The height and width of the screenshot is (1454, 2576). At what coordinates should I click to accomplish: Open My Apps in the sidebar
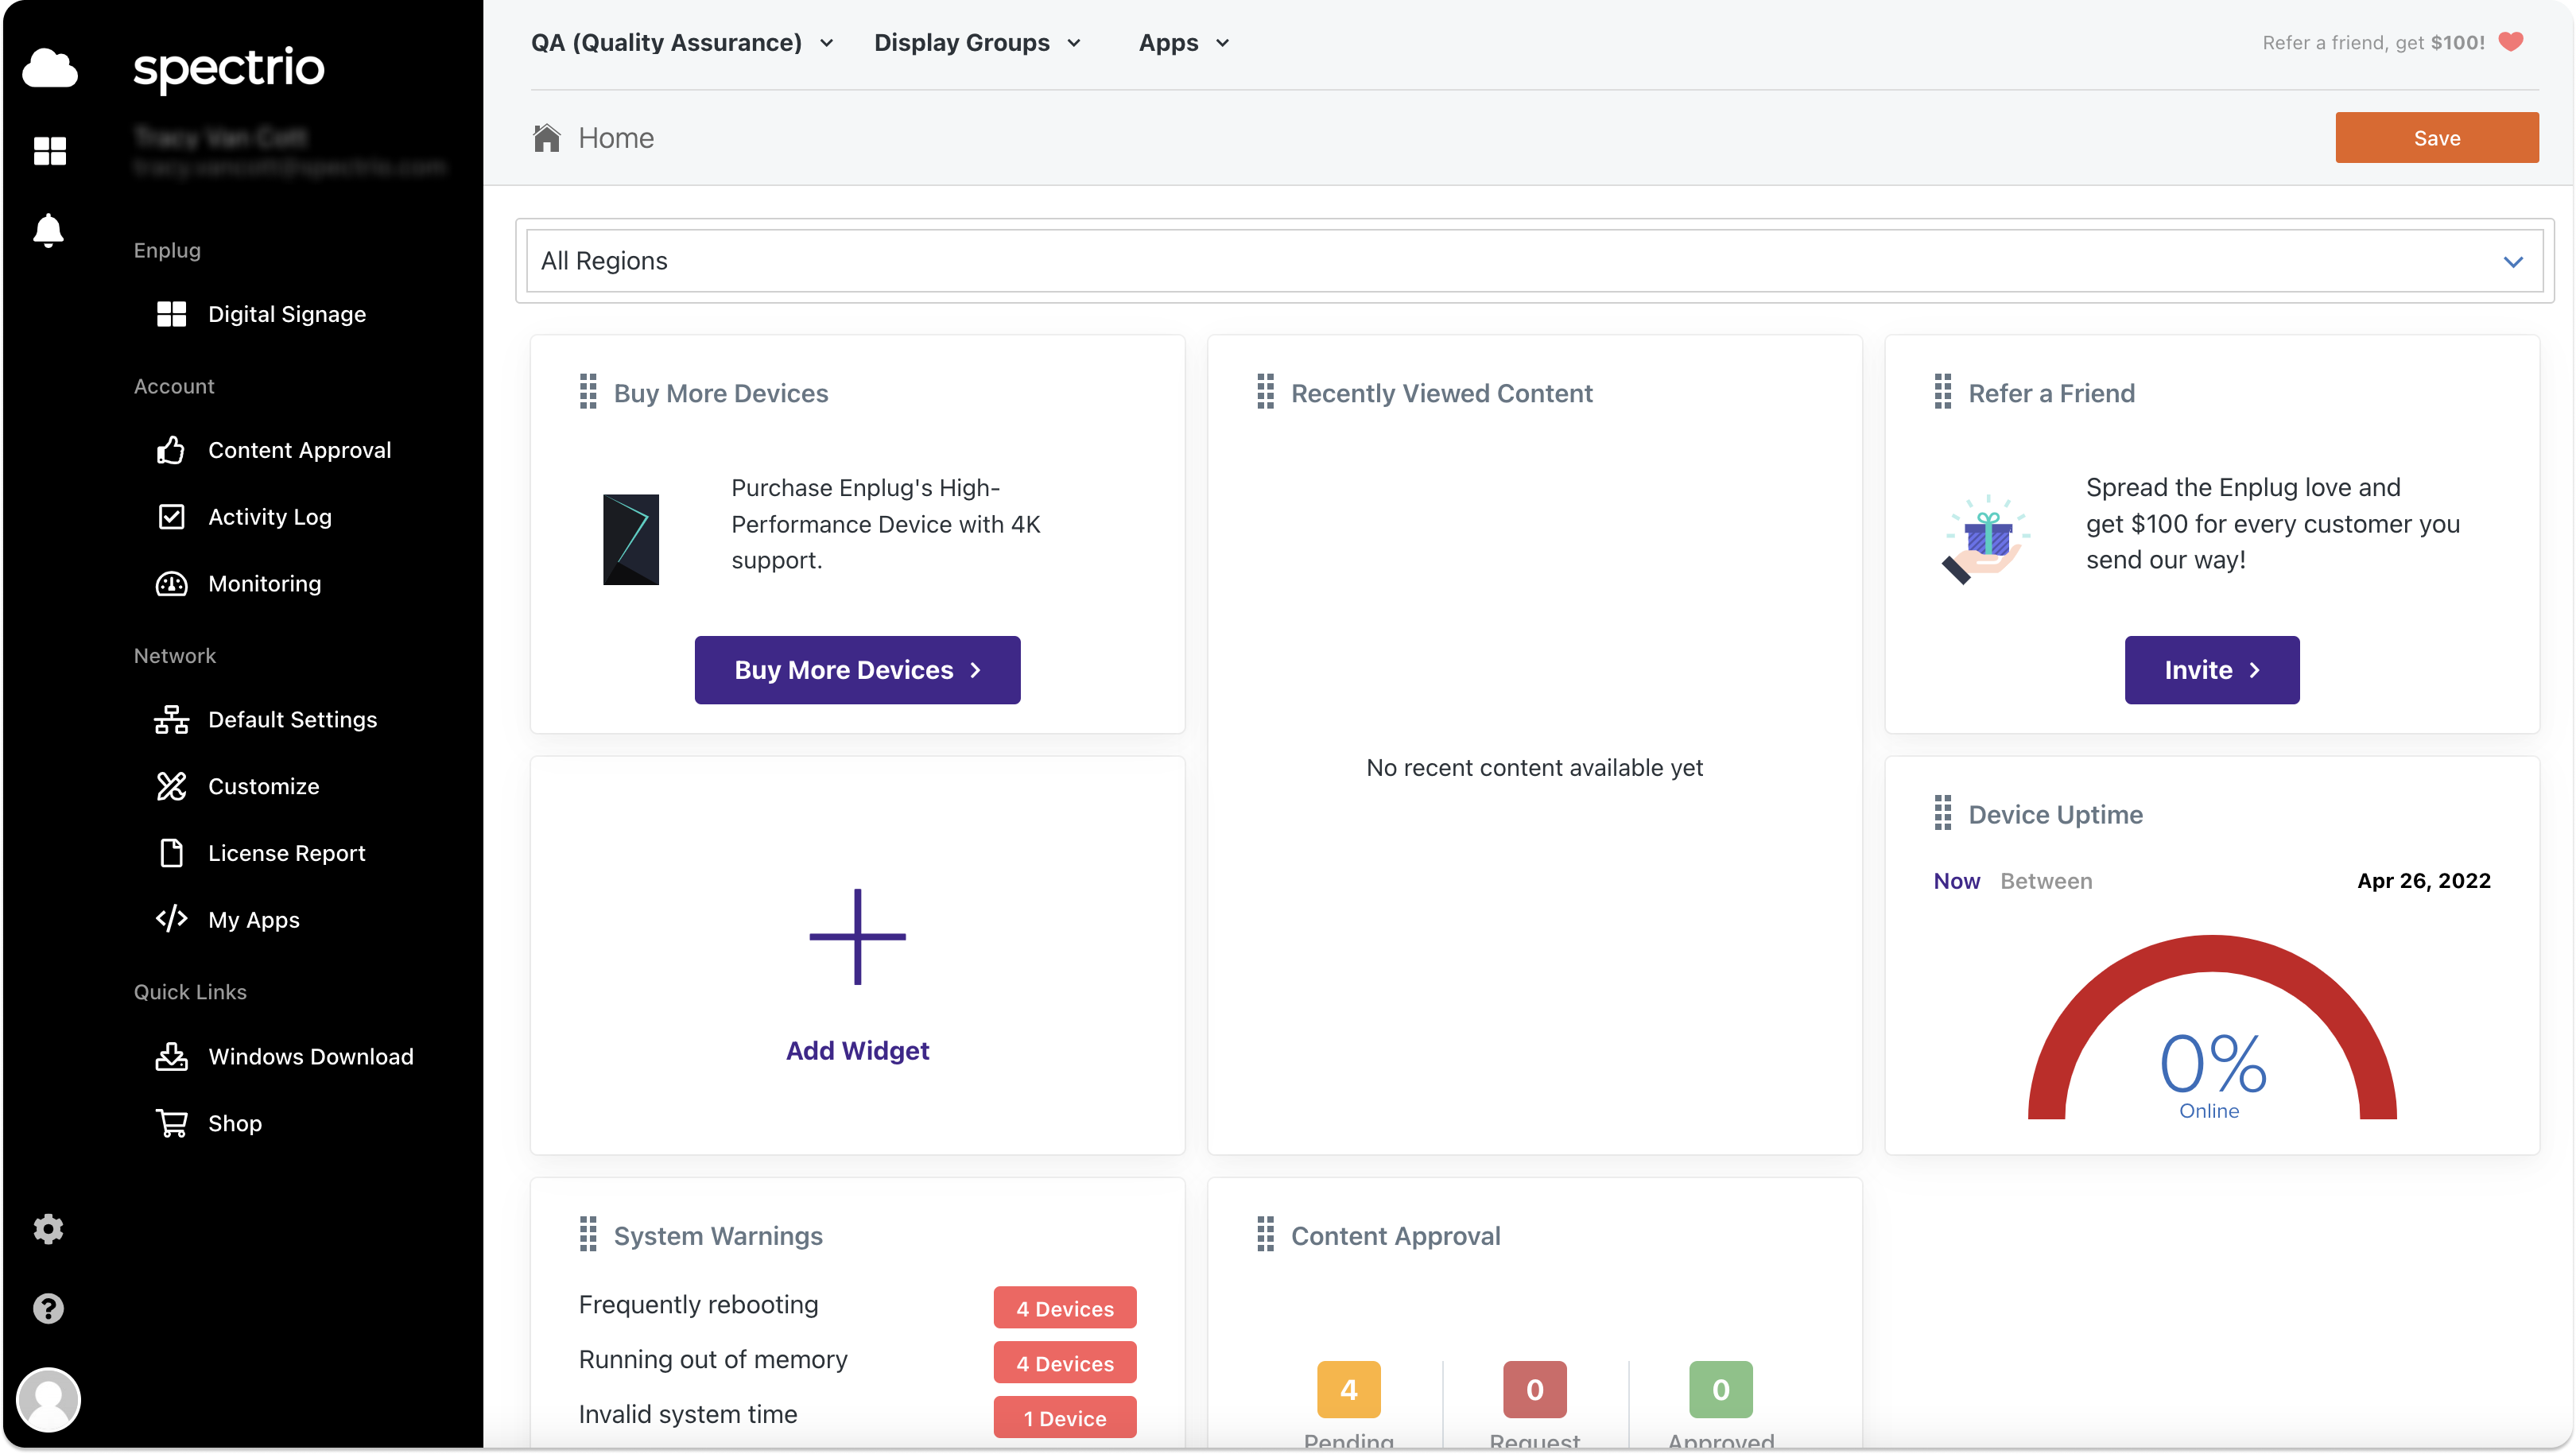(x=253, y=920)
